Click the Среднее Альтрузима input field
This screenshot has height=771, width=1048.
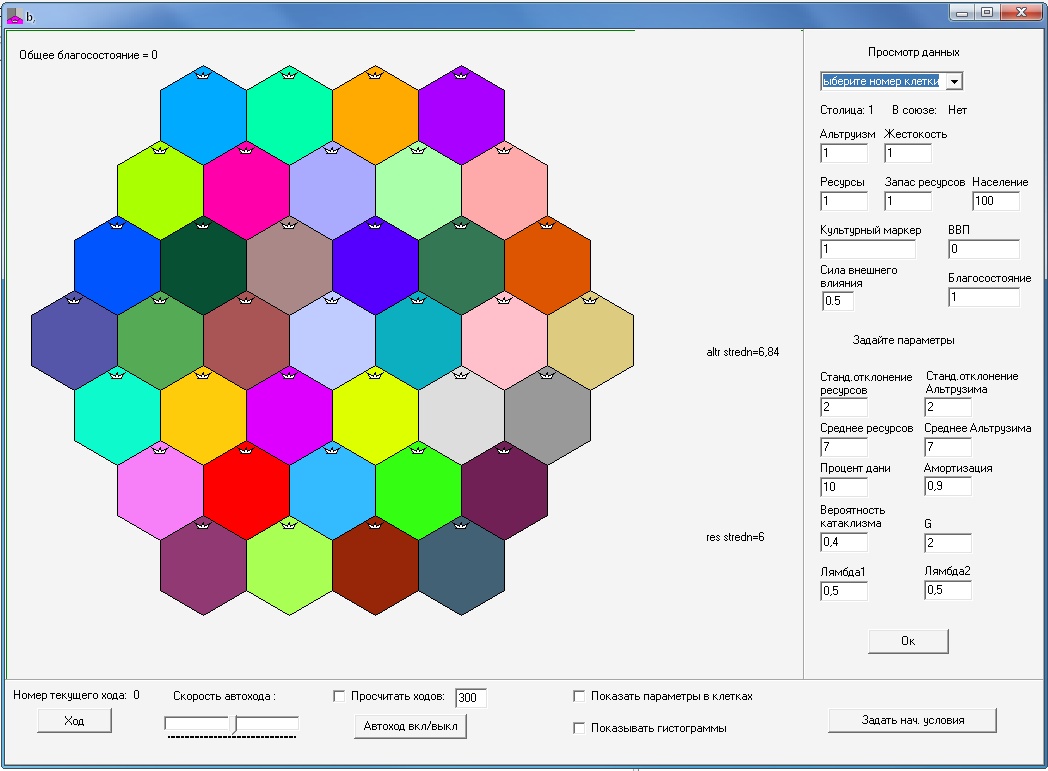(x=948, y=447)
